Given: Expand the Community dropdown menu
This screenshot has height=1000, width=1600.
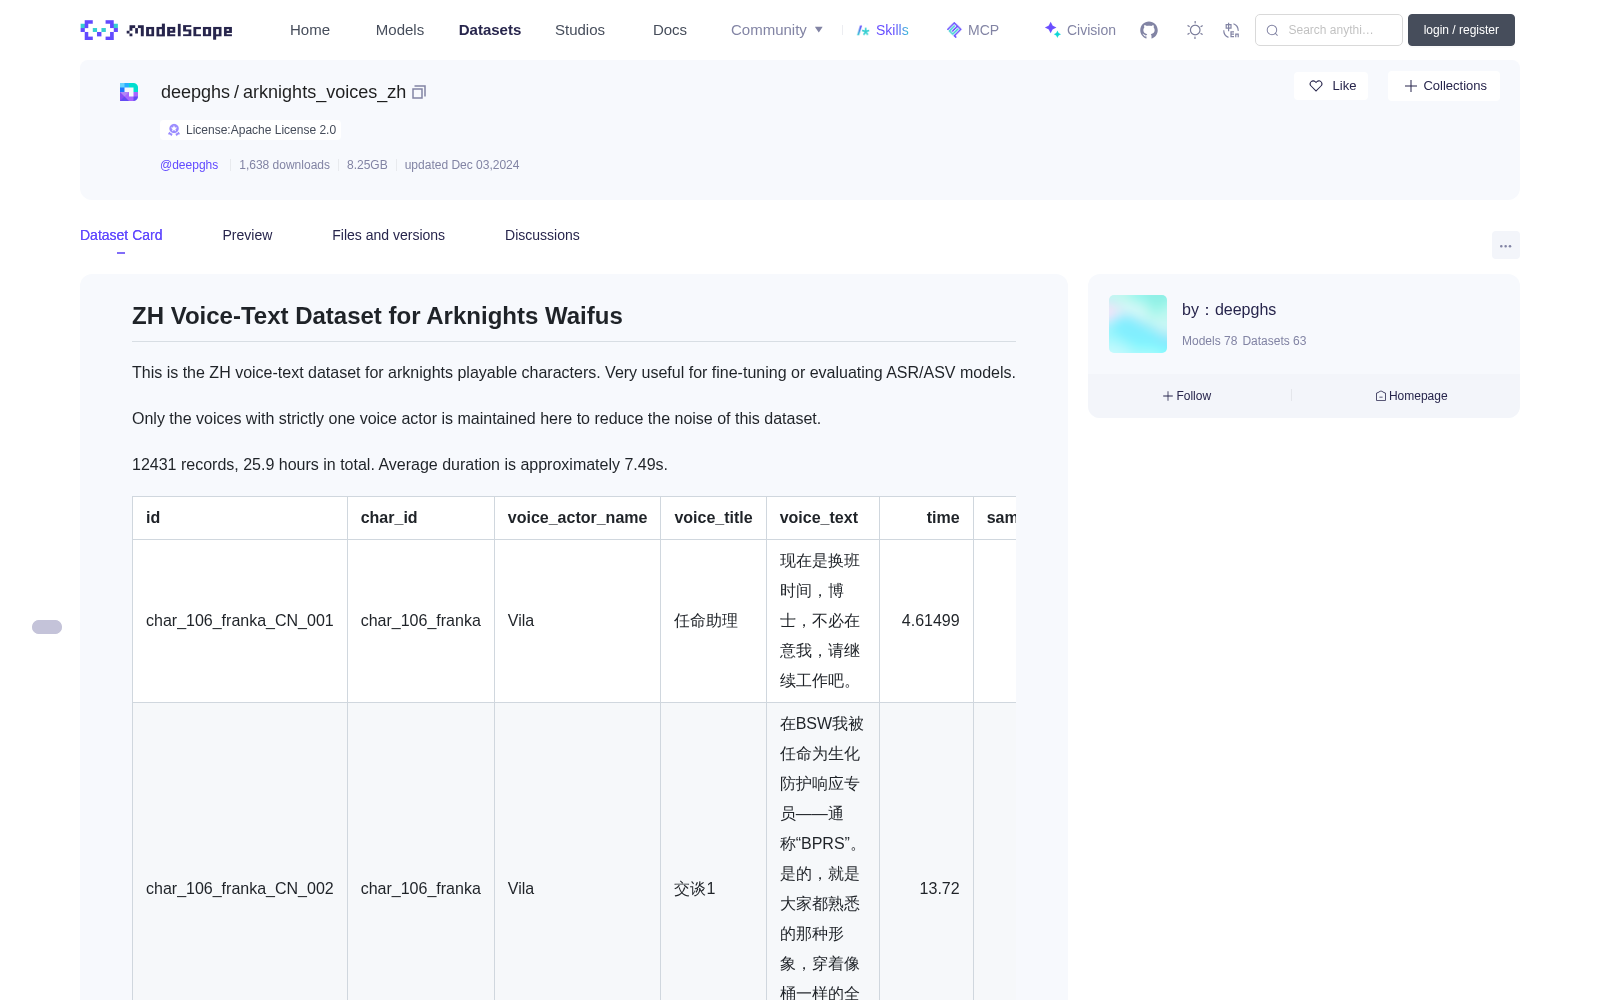Looking at the screenshot, I should (x=777, y=30).
